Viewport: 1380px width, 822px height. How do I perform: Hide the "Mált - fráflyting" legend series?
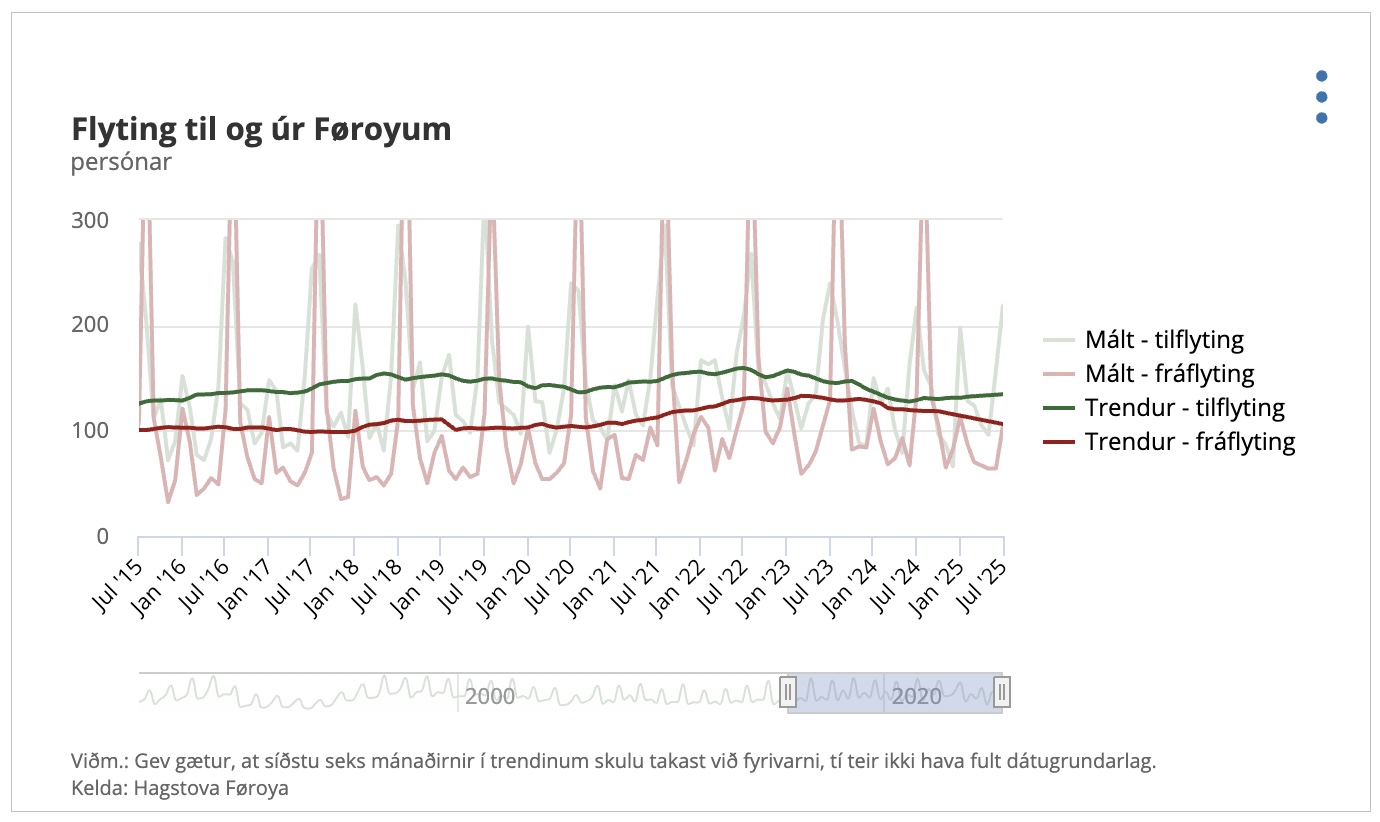point(1169,374)
